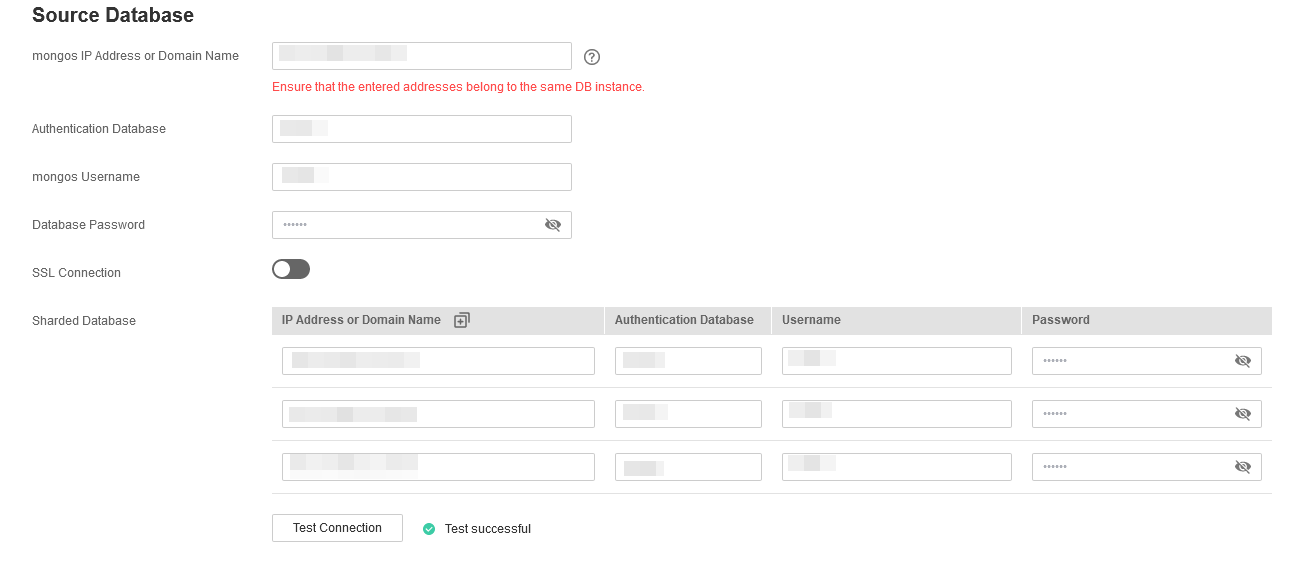Click the help icon beside mongos IP field
The image size is (1289, 567).
591,57
